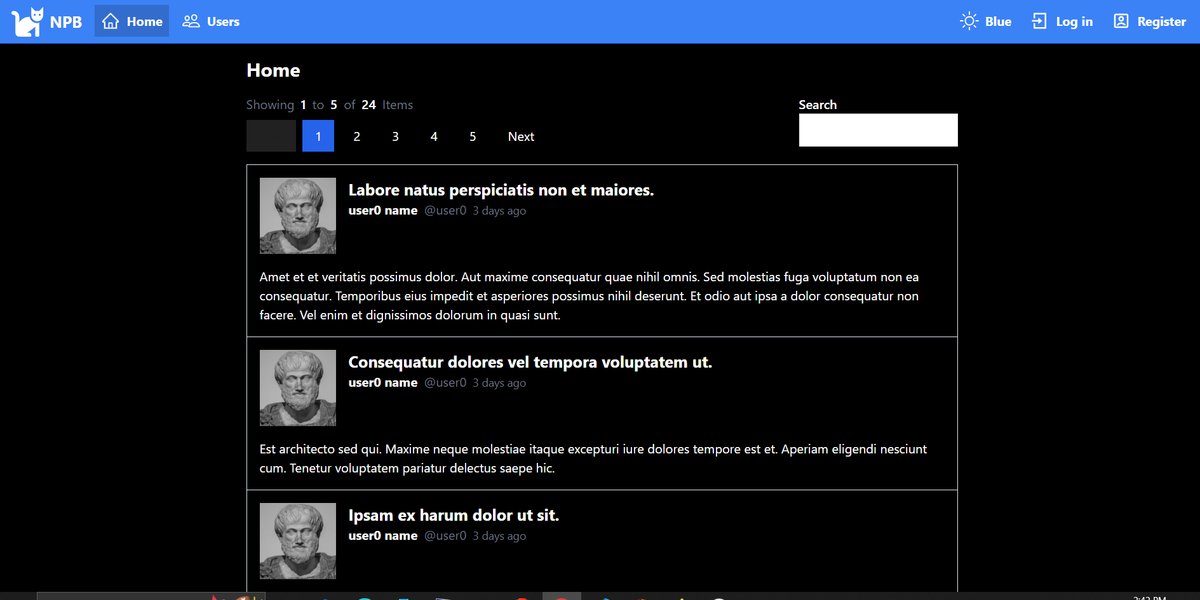Image resolution: width=1200 pixels, height=600 pixels.
Task: Click '@user0' handle on 'Labore natus' post
Action: pos(445,211)
